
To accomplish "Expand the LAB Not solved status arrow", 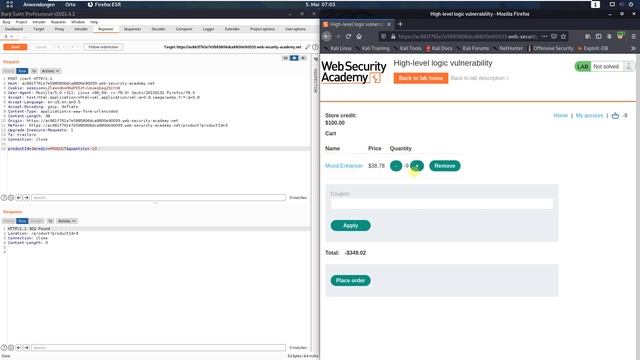I will (629, 66).
